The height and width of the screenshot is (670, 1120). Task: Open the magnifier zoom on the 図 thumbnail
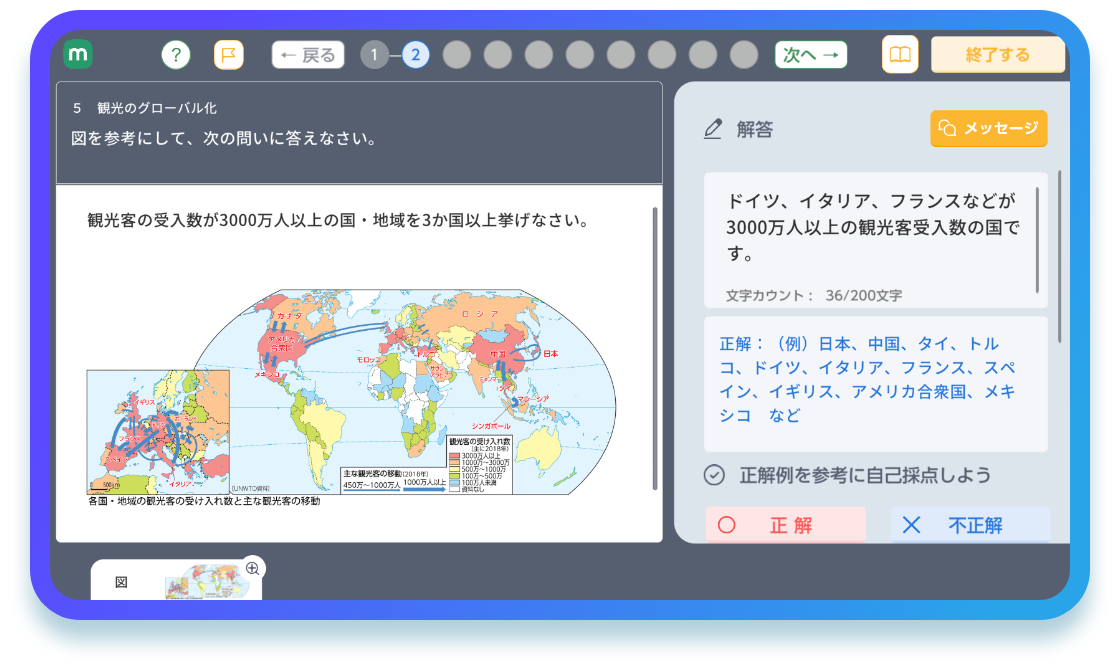pos(253,568)
